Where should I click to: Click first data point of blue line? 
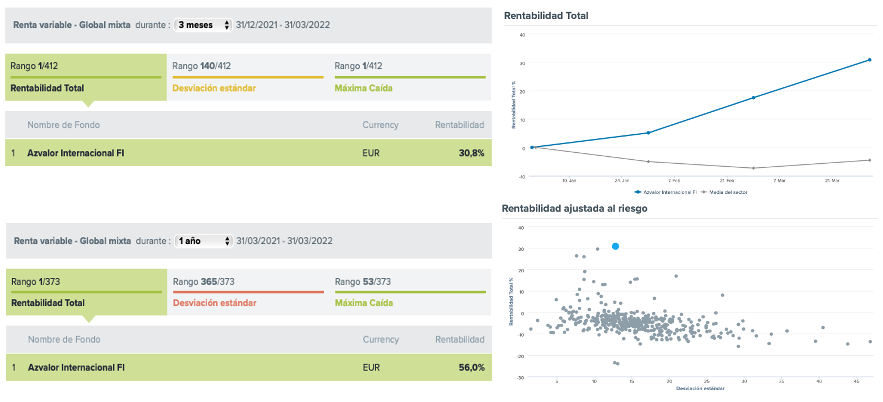pyautogui.click(x=532, y=147)
